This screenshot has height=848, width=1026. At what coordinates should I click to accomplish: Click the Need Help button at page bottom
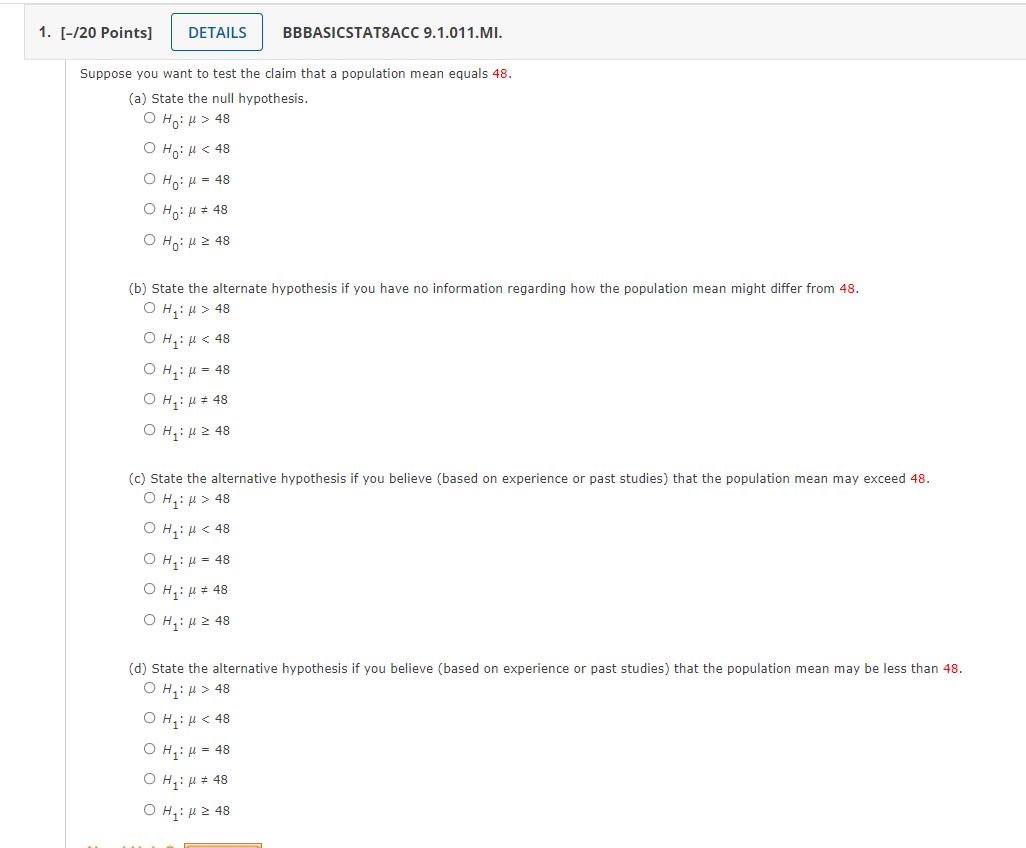coord(220,844)
